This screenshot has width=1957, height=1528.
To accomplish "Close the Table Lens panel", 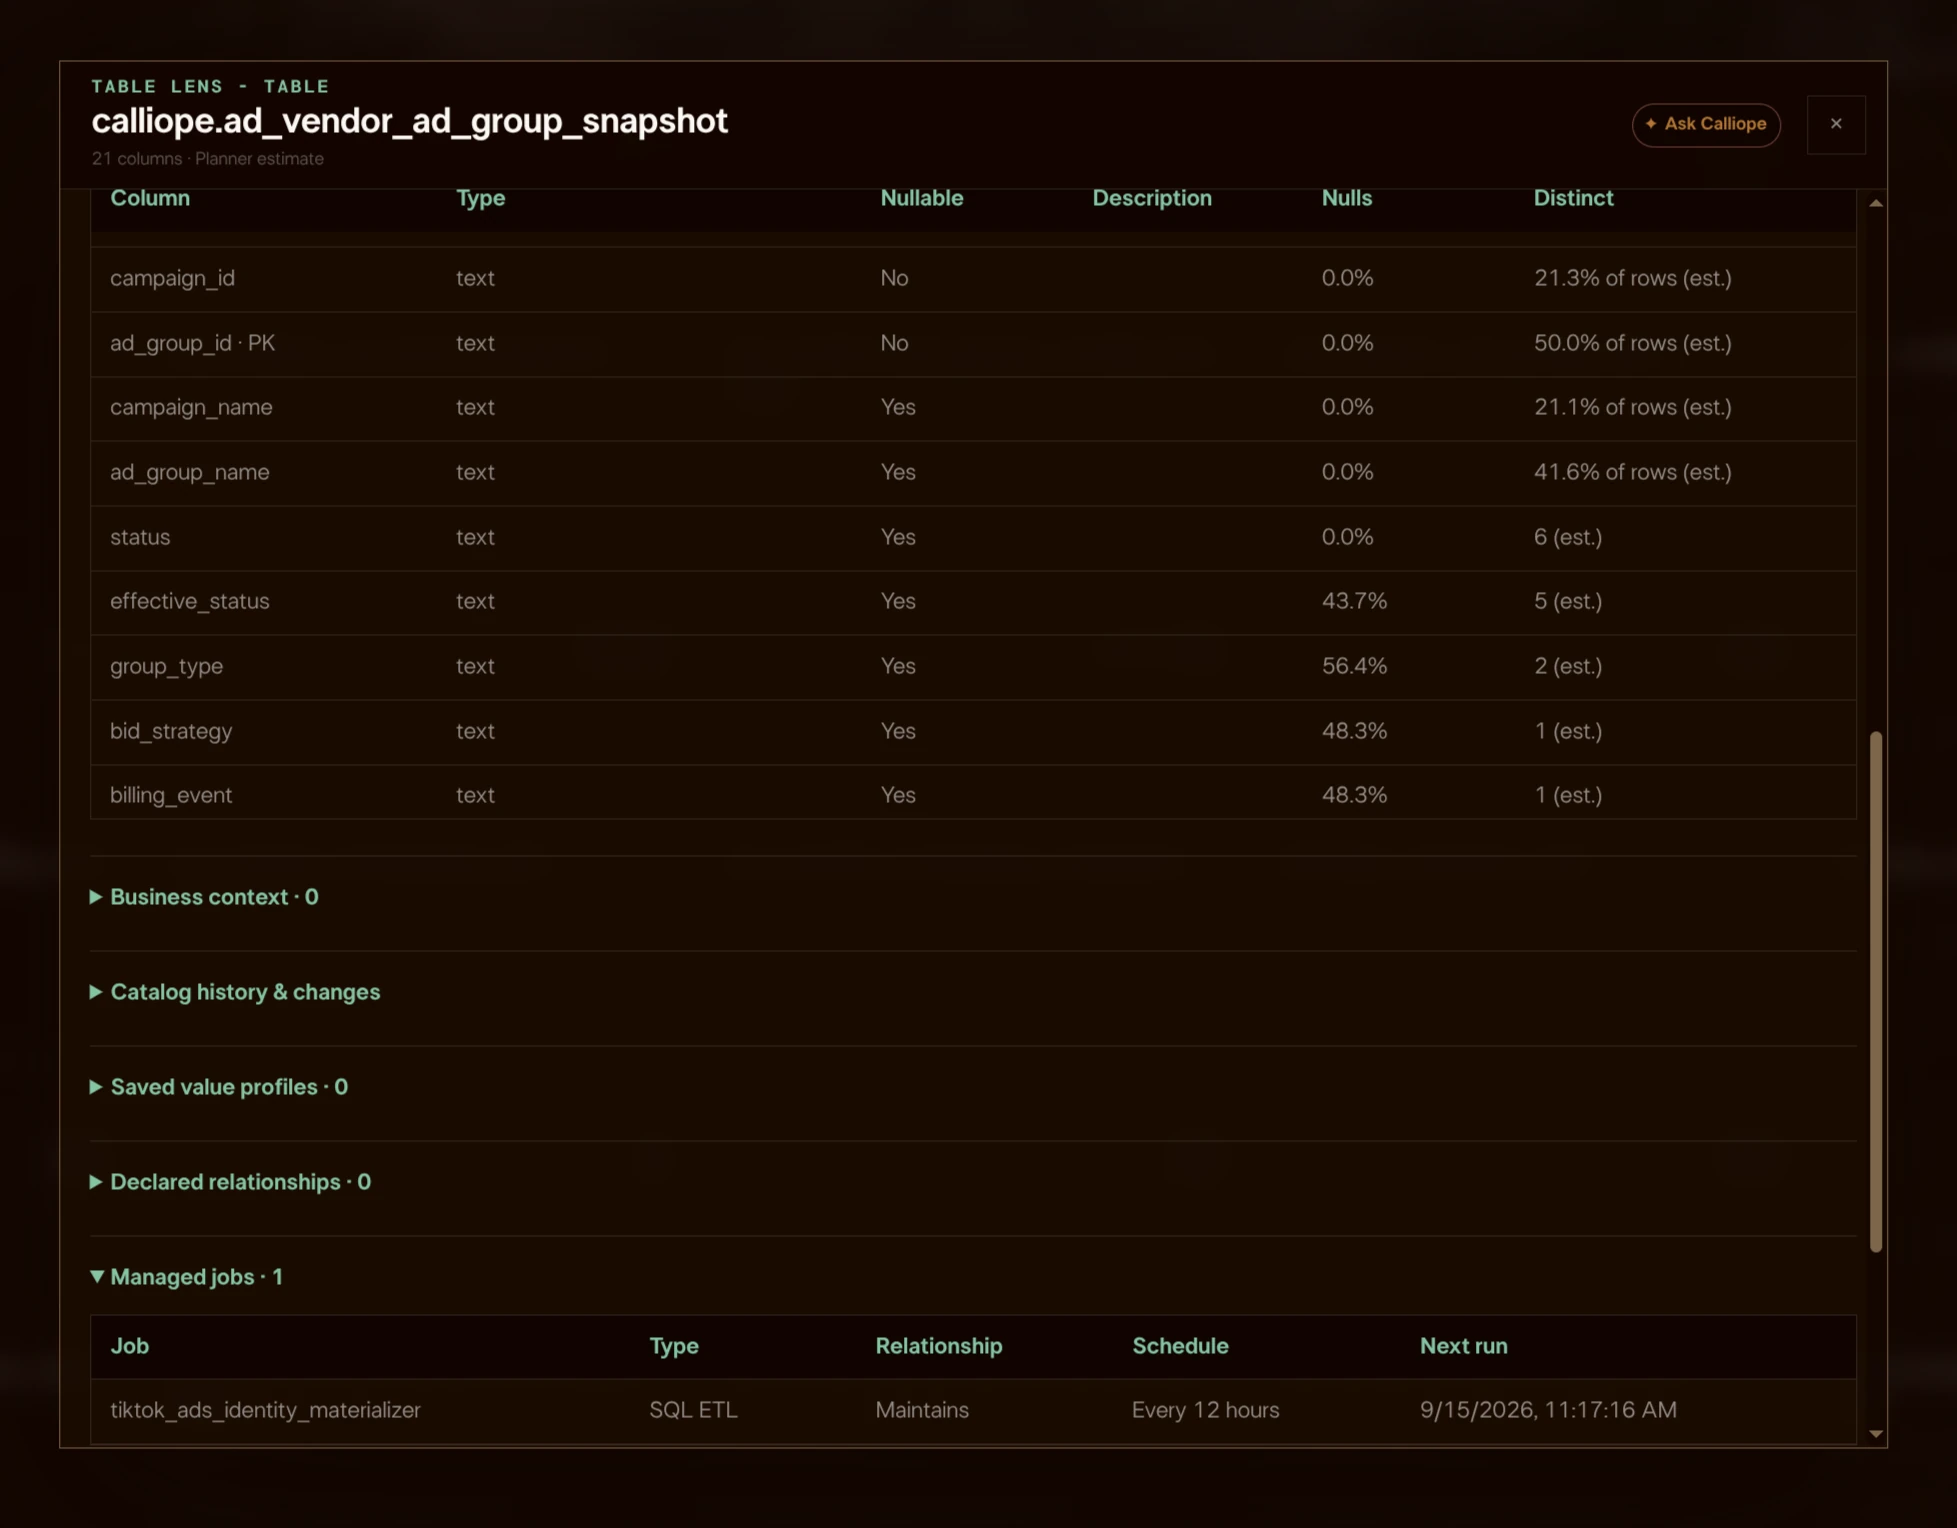I will 1836,124.
